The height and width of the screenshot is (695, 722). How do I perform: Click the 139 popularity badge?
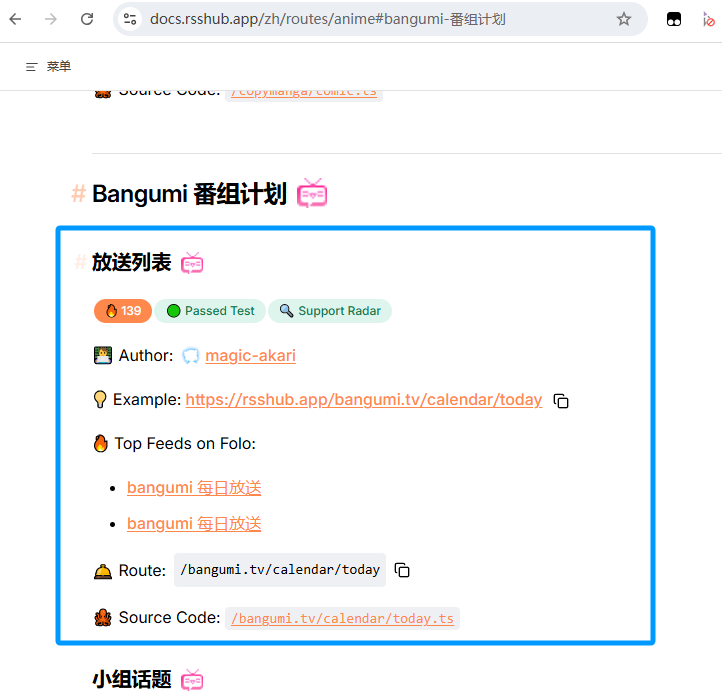123,311
